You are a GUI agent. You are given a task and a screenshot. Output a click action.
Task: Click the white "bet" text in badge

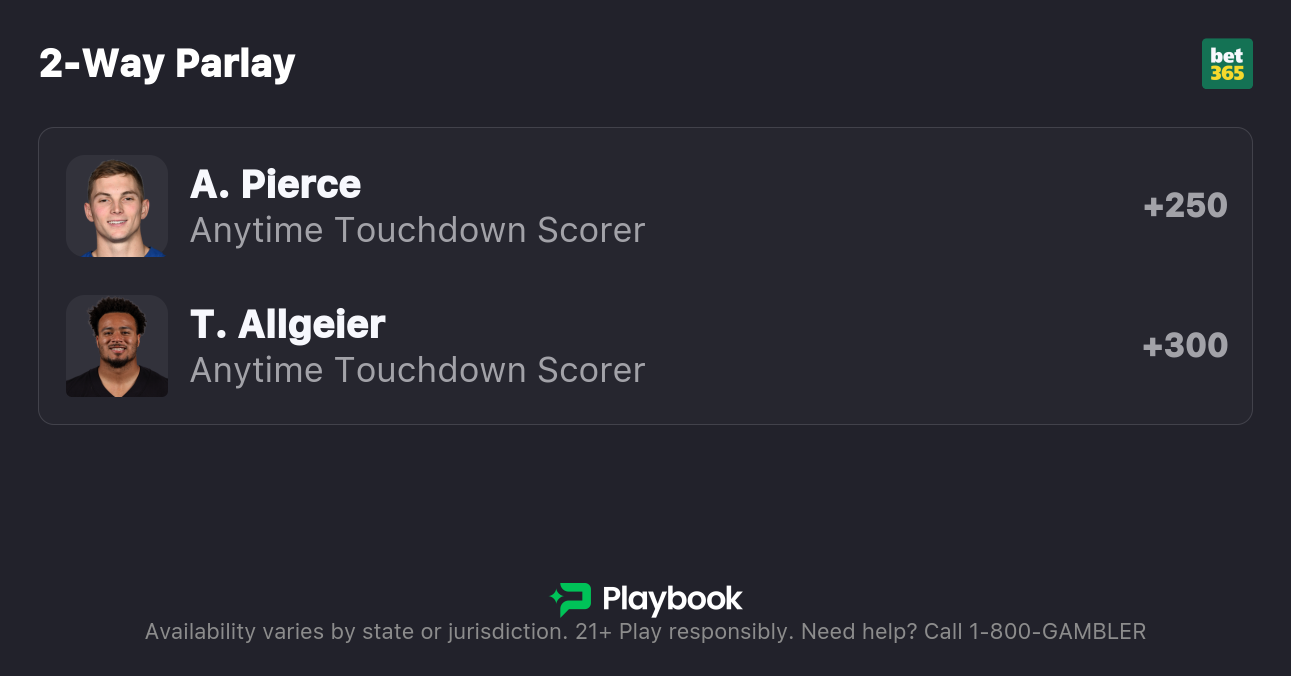tap(1227, 56)
